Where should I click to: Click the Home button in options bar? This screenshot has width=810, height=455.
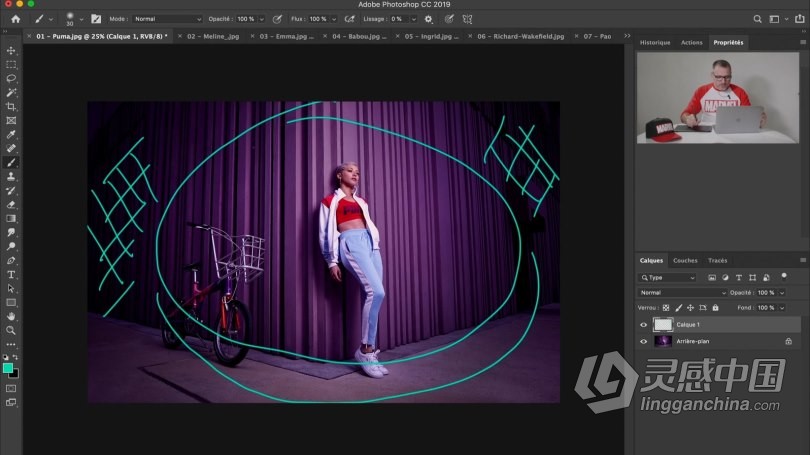coord(15,19)
